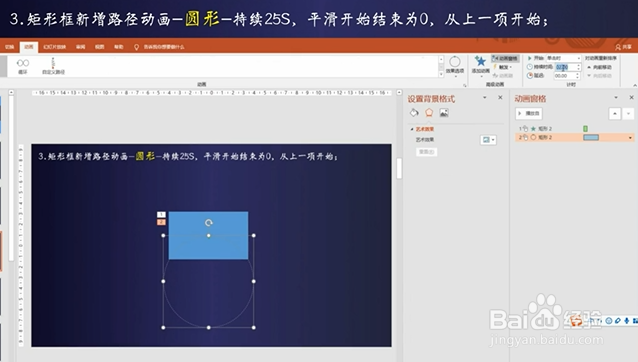The height and width of the screenshot is (362, 638).
Task: Click the 持续时间 duration input field
Action: 565,67
